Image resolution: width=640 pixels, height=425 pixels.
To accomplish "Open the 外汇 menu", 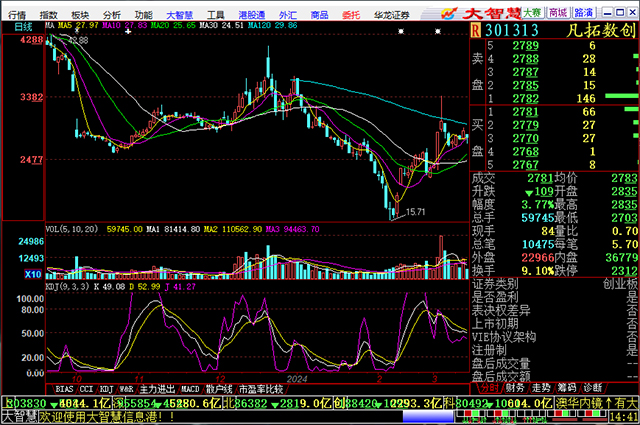I will 287,15.
